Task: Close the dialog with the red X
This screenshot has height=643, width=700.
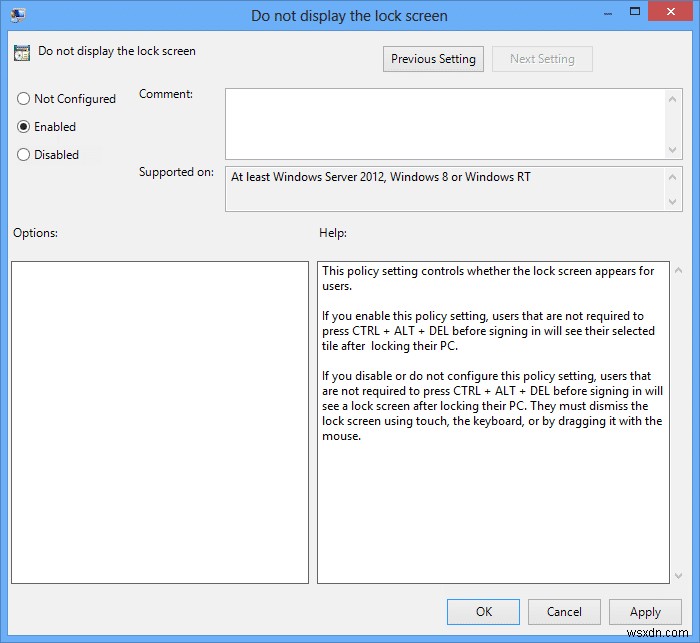Action: point(671,12)
